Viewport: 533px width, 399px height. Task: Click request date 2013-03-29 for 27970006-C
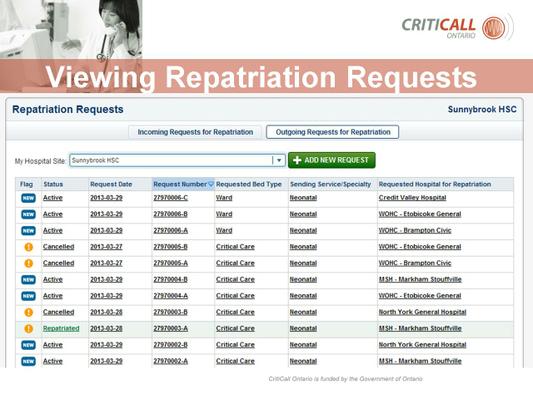[x=106, y=198]
